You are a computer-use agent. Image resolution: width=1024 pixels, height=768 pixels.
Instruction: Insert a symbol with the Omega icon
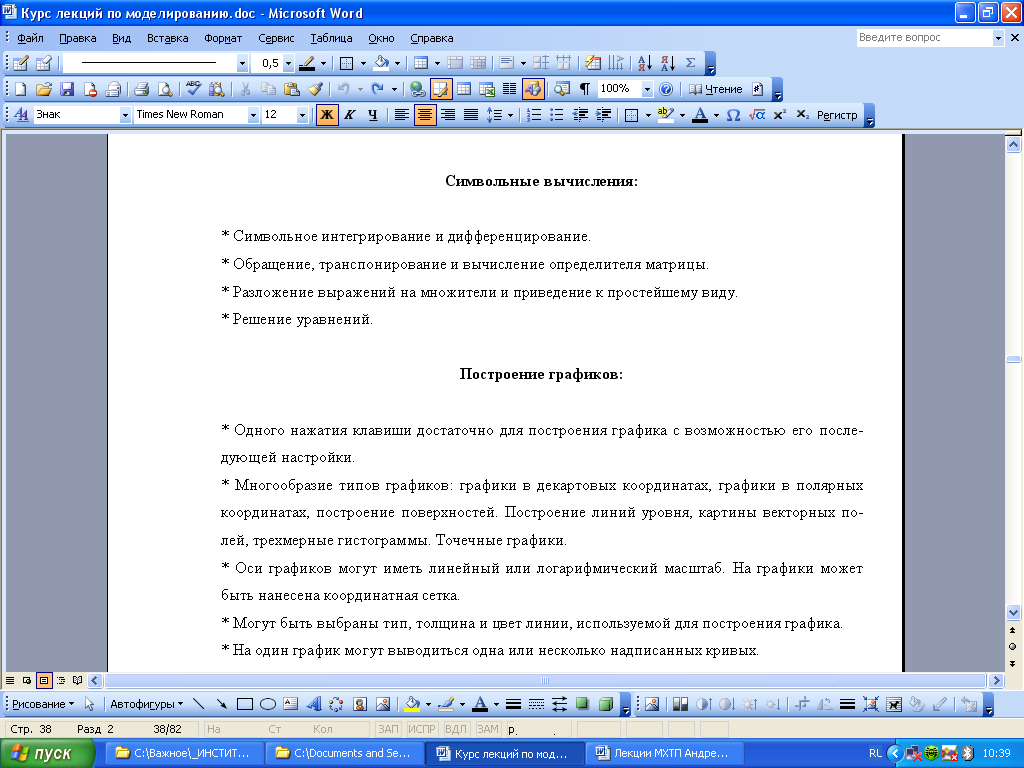(x=733, y=115)
